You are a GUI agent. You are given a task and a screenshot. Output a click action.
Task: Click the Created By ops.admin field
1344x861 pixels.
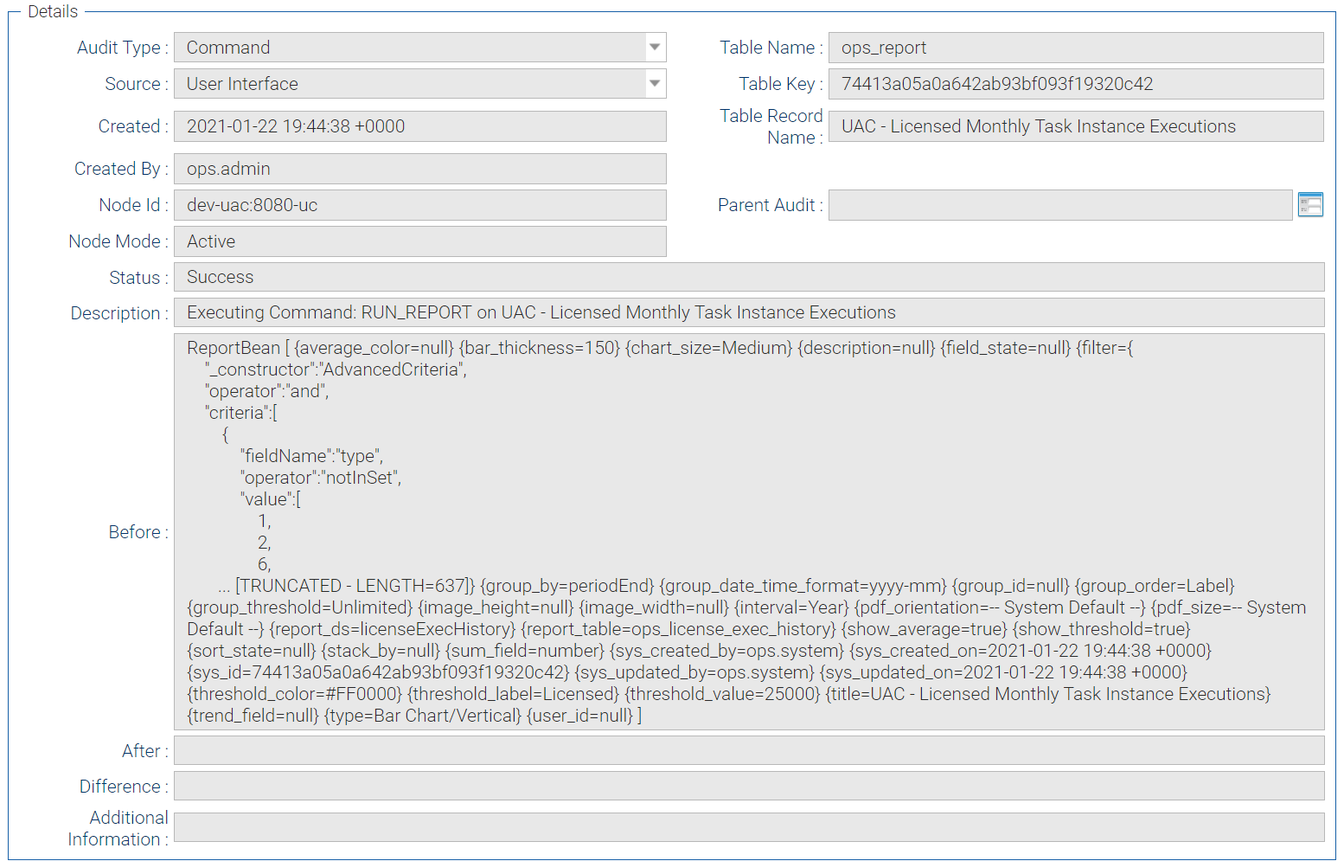click(x=420, y=169)
